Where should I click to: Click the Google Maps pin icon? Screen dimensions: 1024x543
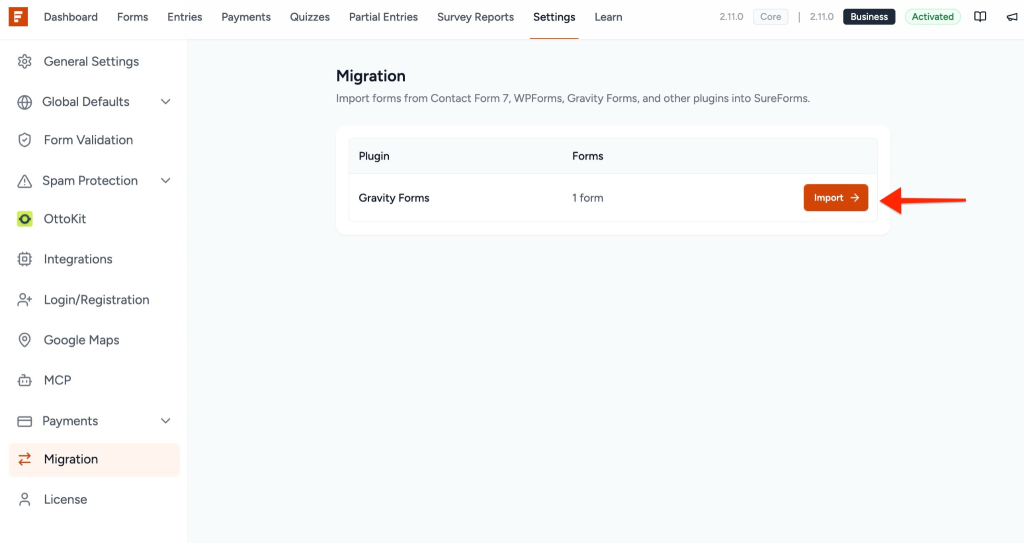coord(25,340)
